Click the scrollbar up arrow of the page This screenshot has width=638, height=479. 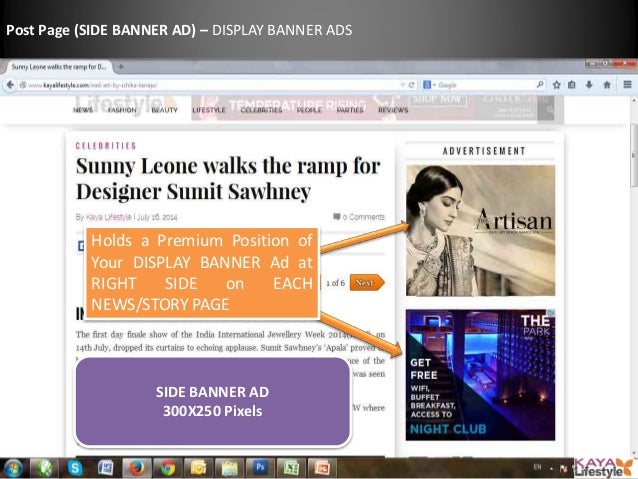click(634, 100)
